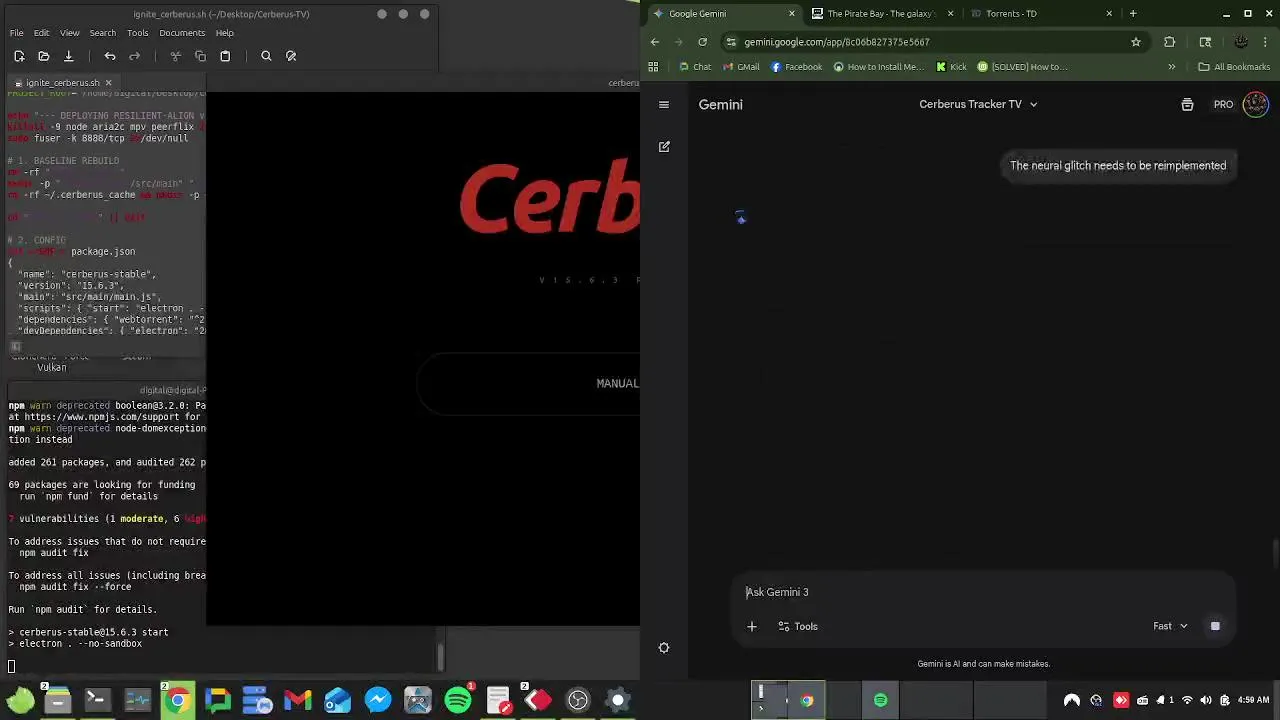Open the Facebook bookmark
The image size is (1280, 720).
tap(797, 67)
